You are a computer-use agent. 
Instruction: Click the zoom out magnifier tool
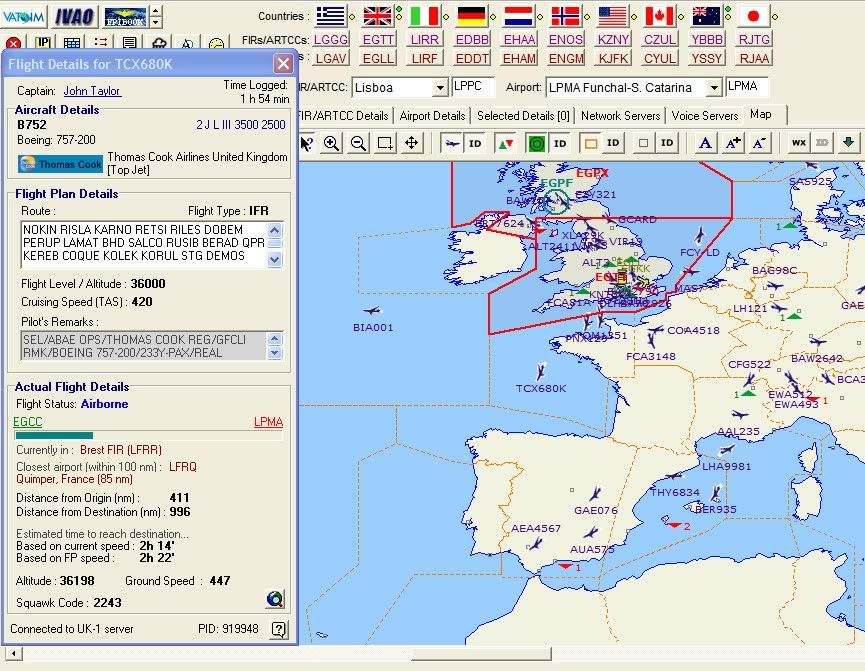357,143
